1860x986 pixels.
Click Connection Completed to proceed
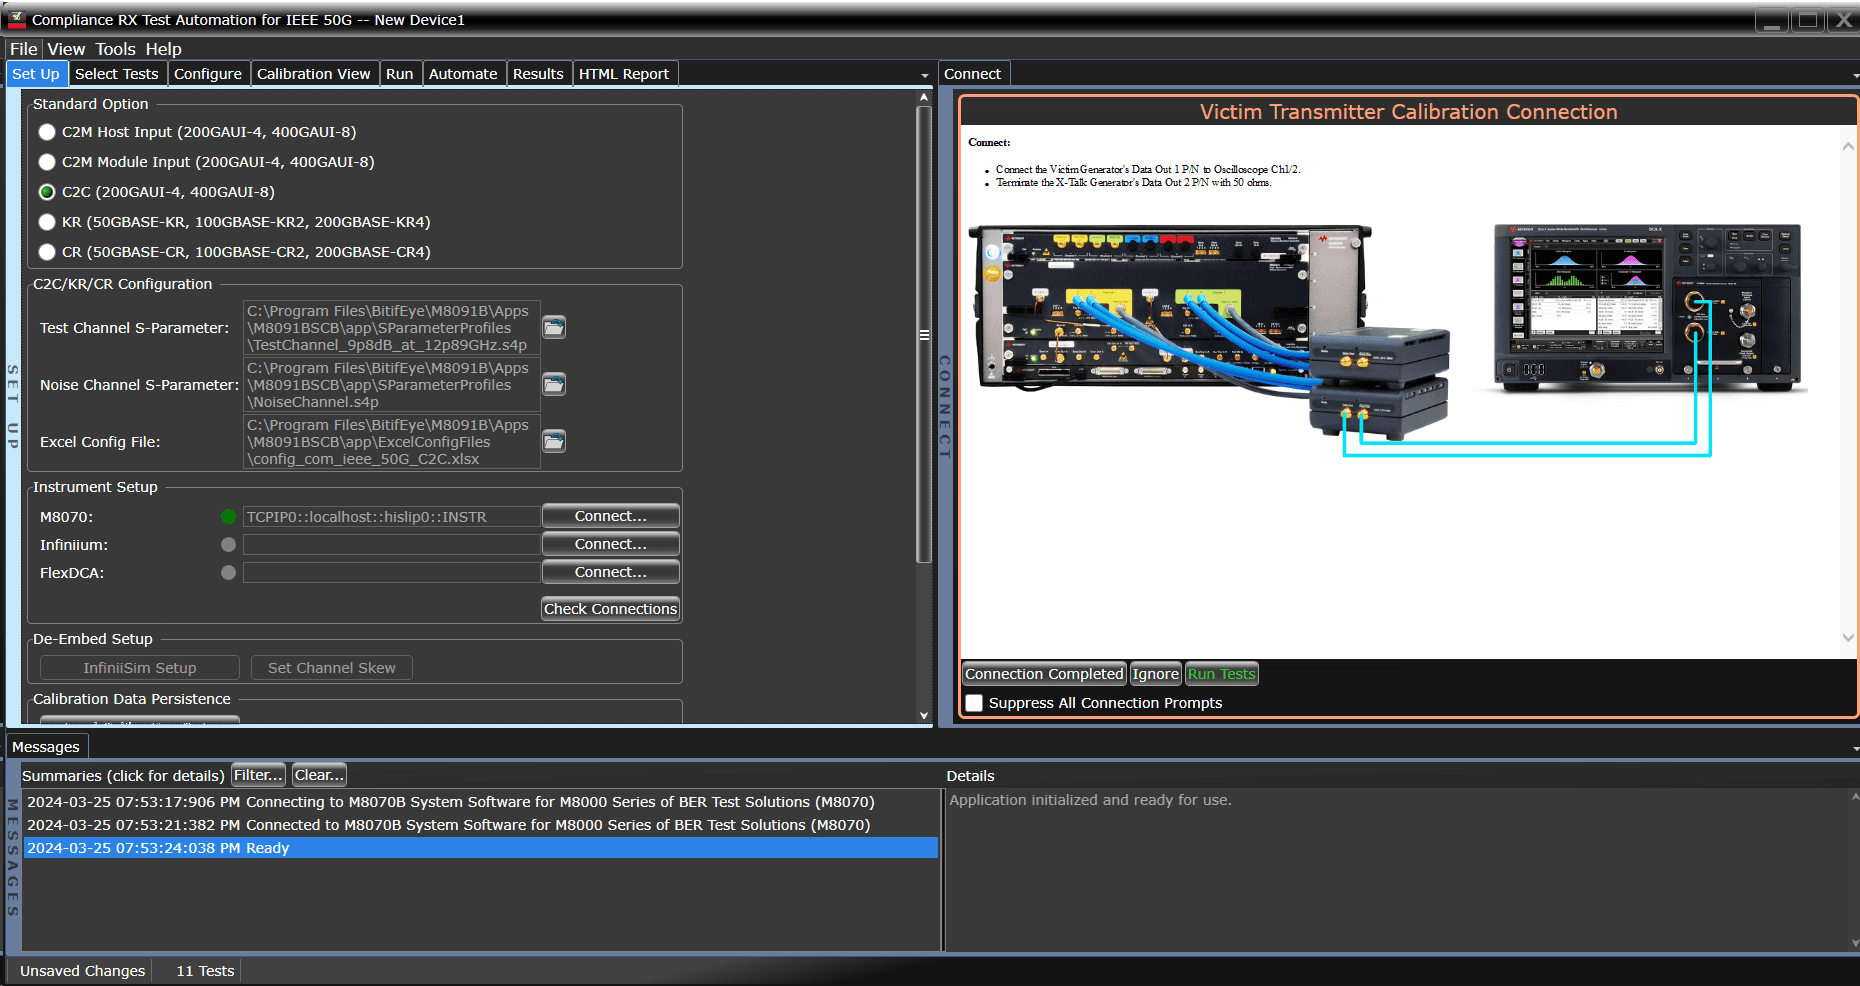point(1043,673)
